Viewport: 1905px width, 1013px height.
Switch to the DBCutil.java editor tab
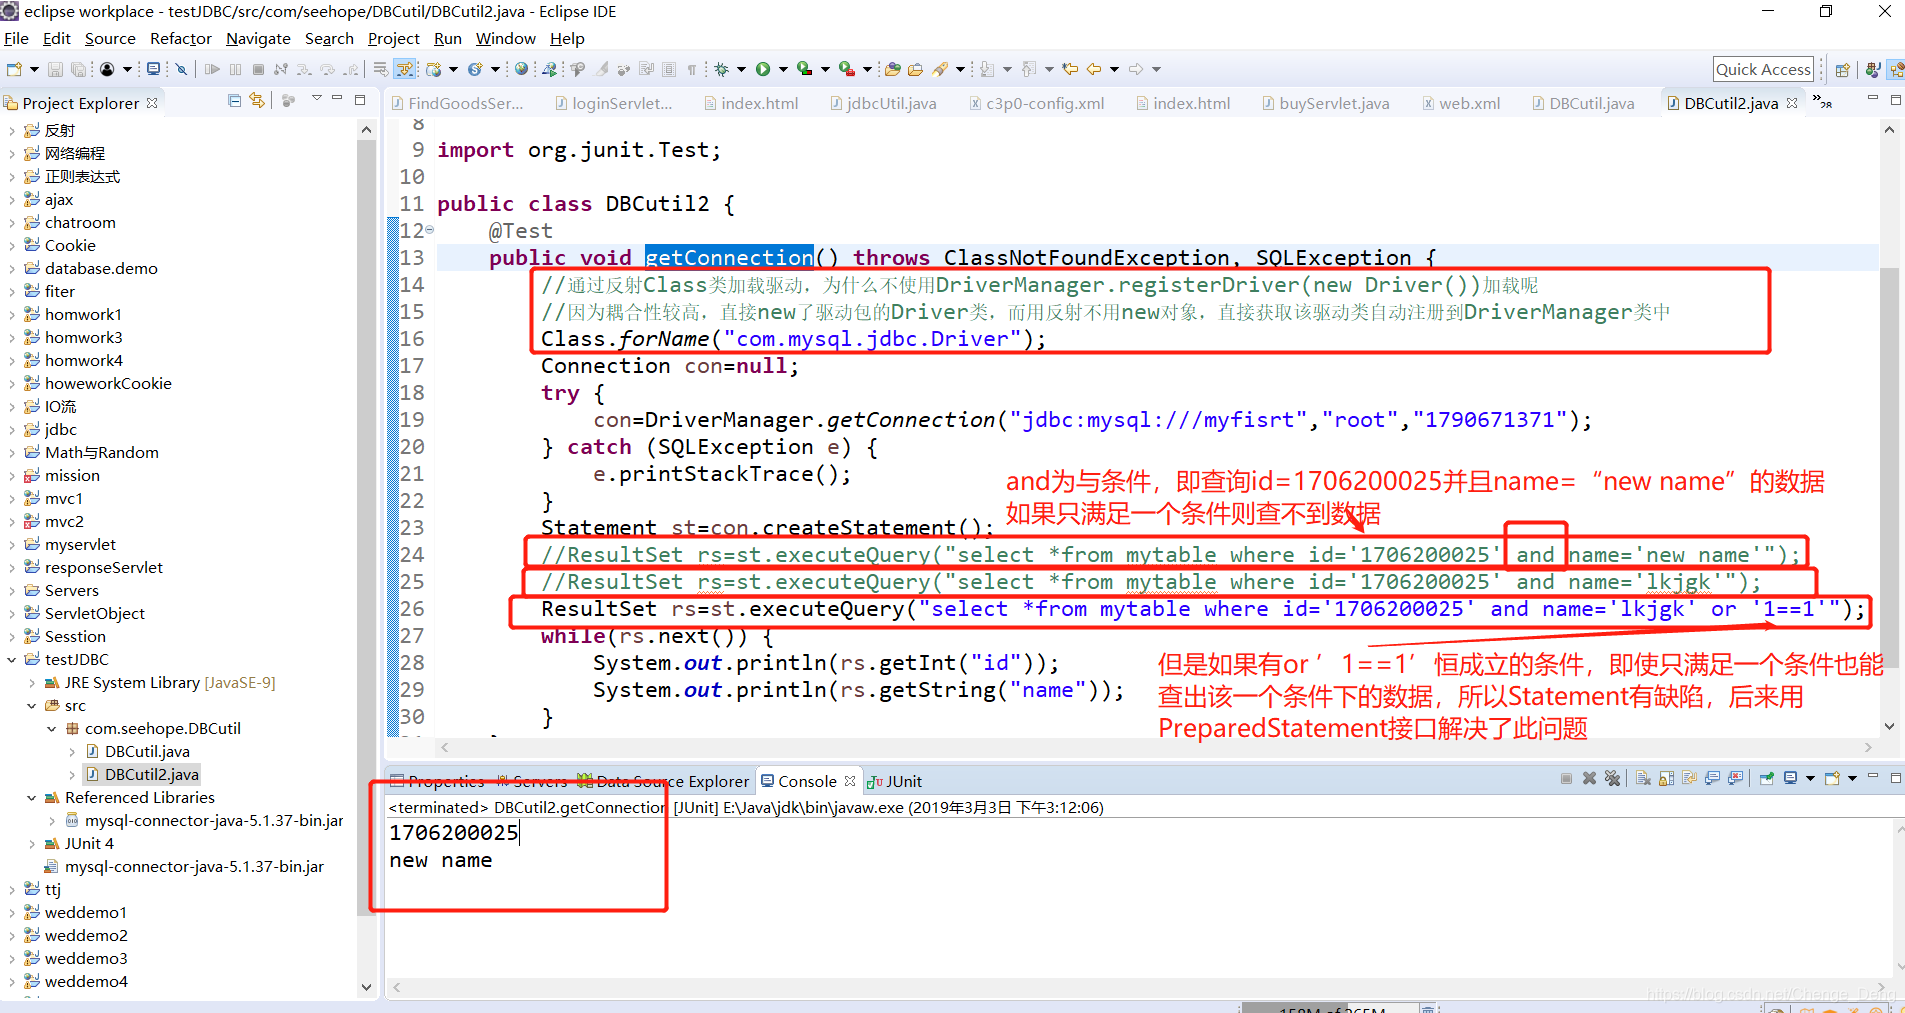[1583, 103]
